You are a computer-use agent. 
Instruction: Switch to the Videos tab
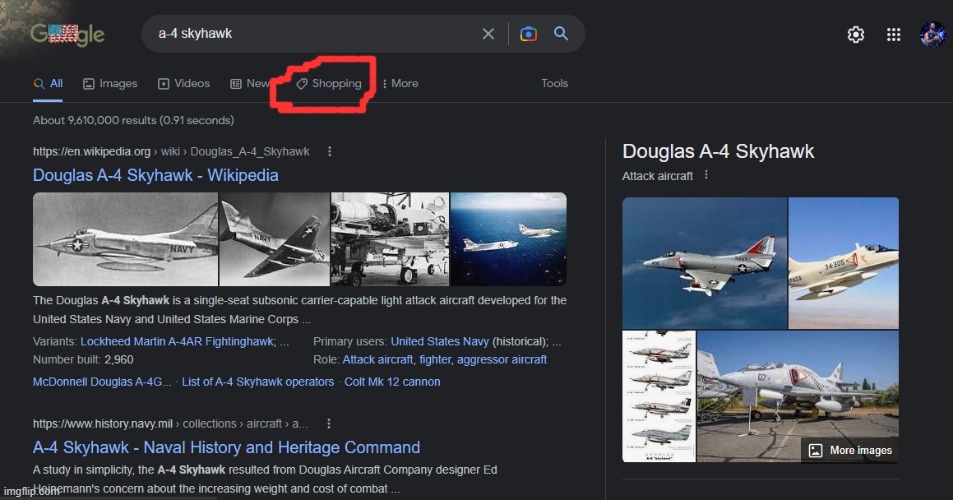coord(184,84)
